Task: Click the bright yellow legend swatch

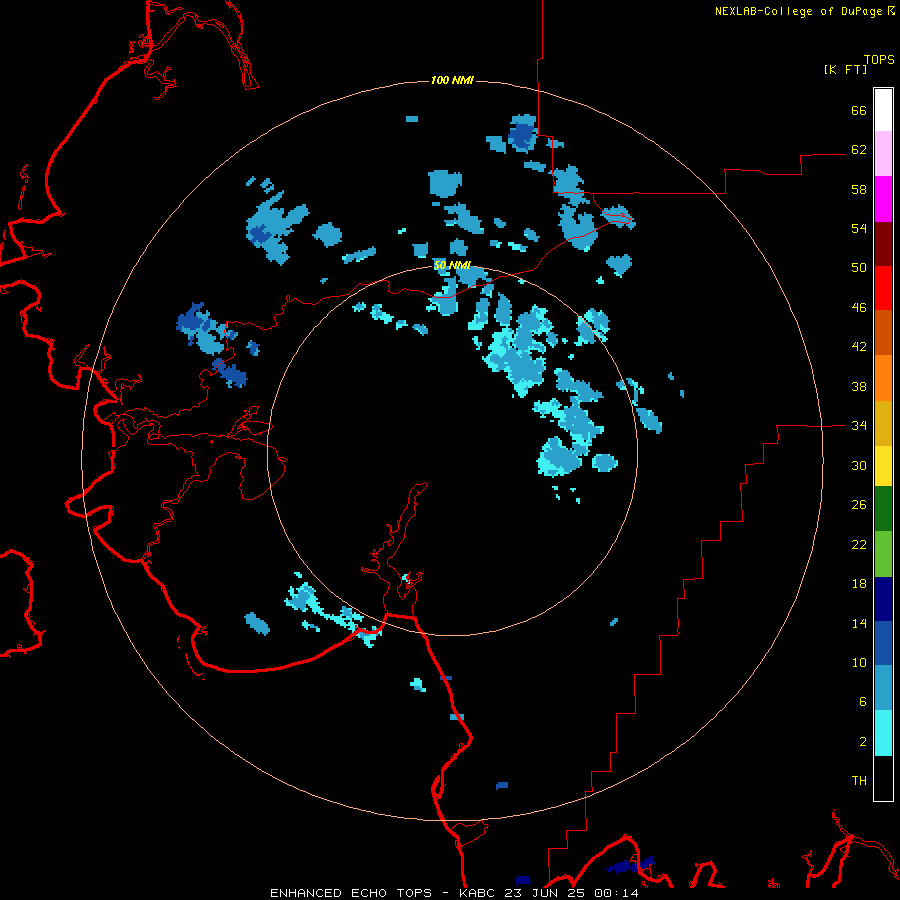Action: (x=883, y=466)
